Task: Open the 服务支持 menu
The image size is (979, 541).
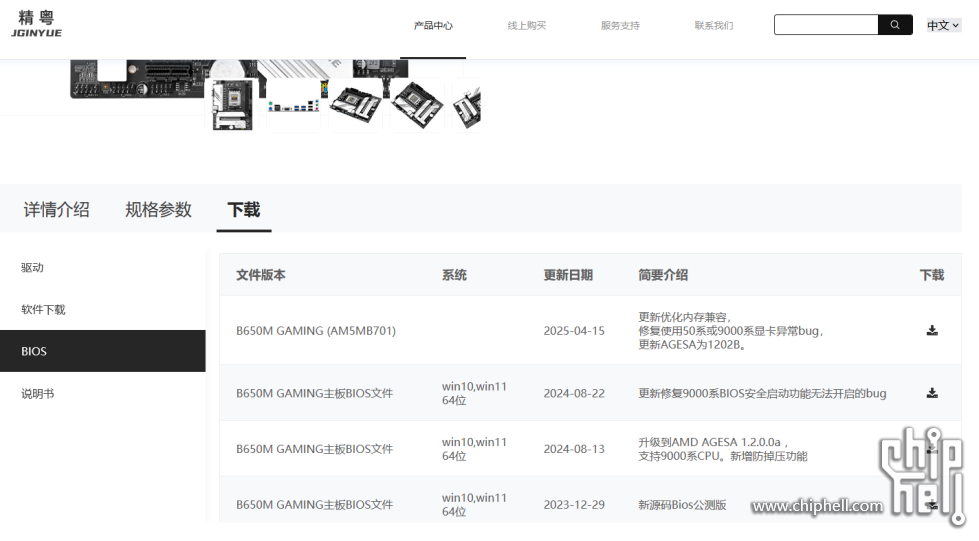Action: pos(620,26)
